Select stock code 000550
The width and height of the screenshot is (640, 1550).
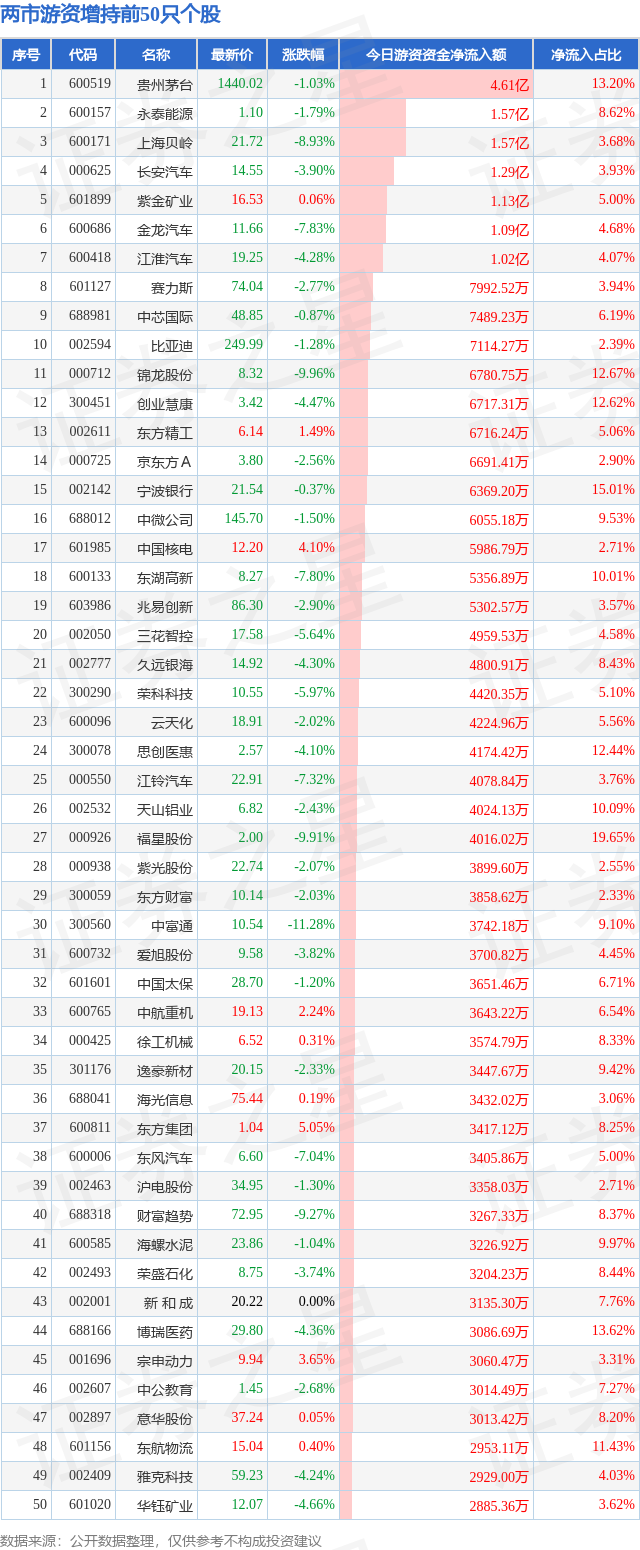[90, 780]
